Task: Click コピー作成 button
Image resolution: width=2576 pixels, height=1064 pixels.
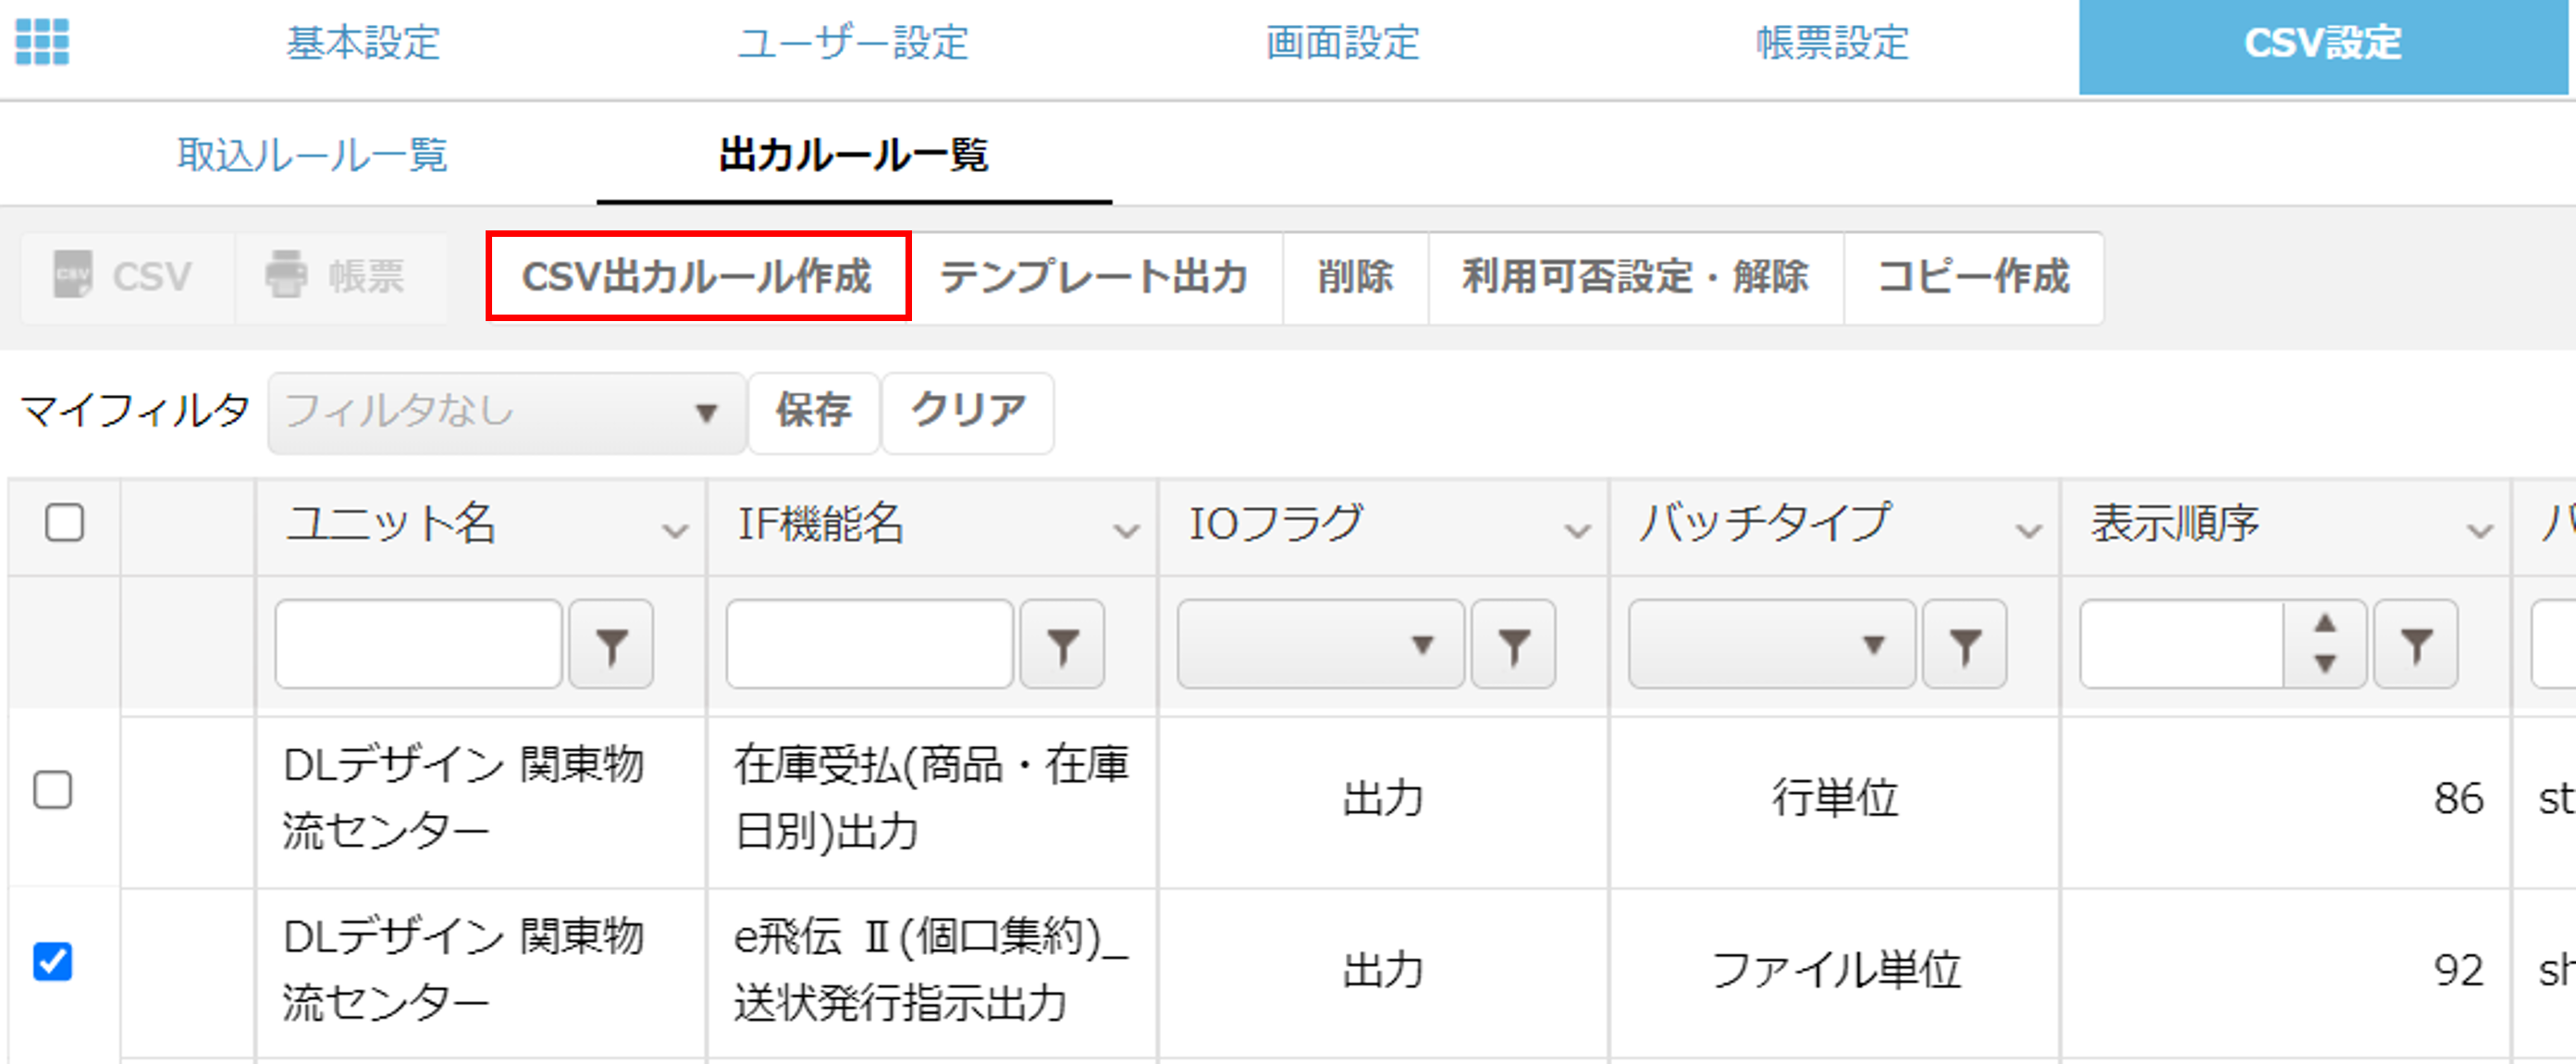Action: pyautogui.click(x=1974, y=277)
